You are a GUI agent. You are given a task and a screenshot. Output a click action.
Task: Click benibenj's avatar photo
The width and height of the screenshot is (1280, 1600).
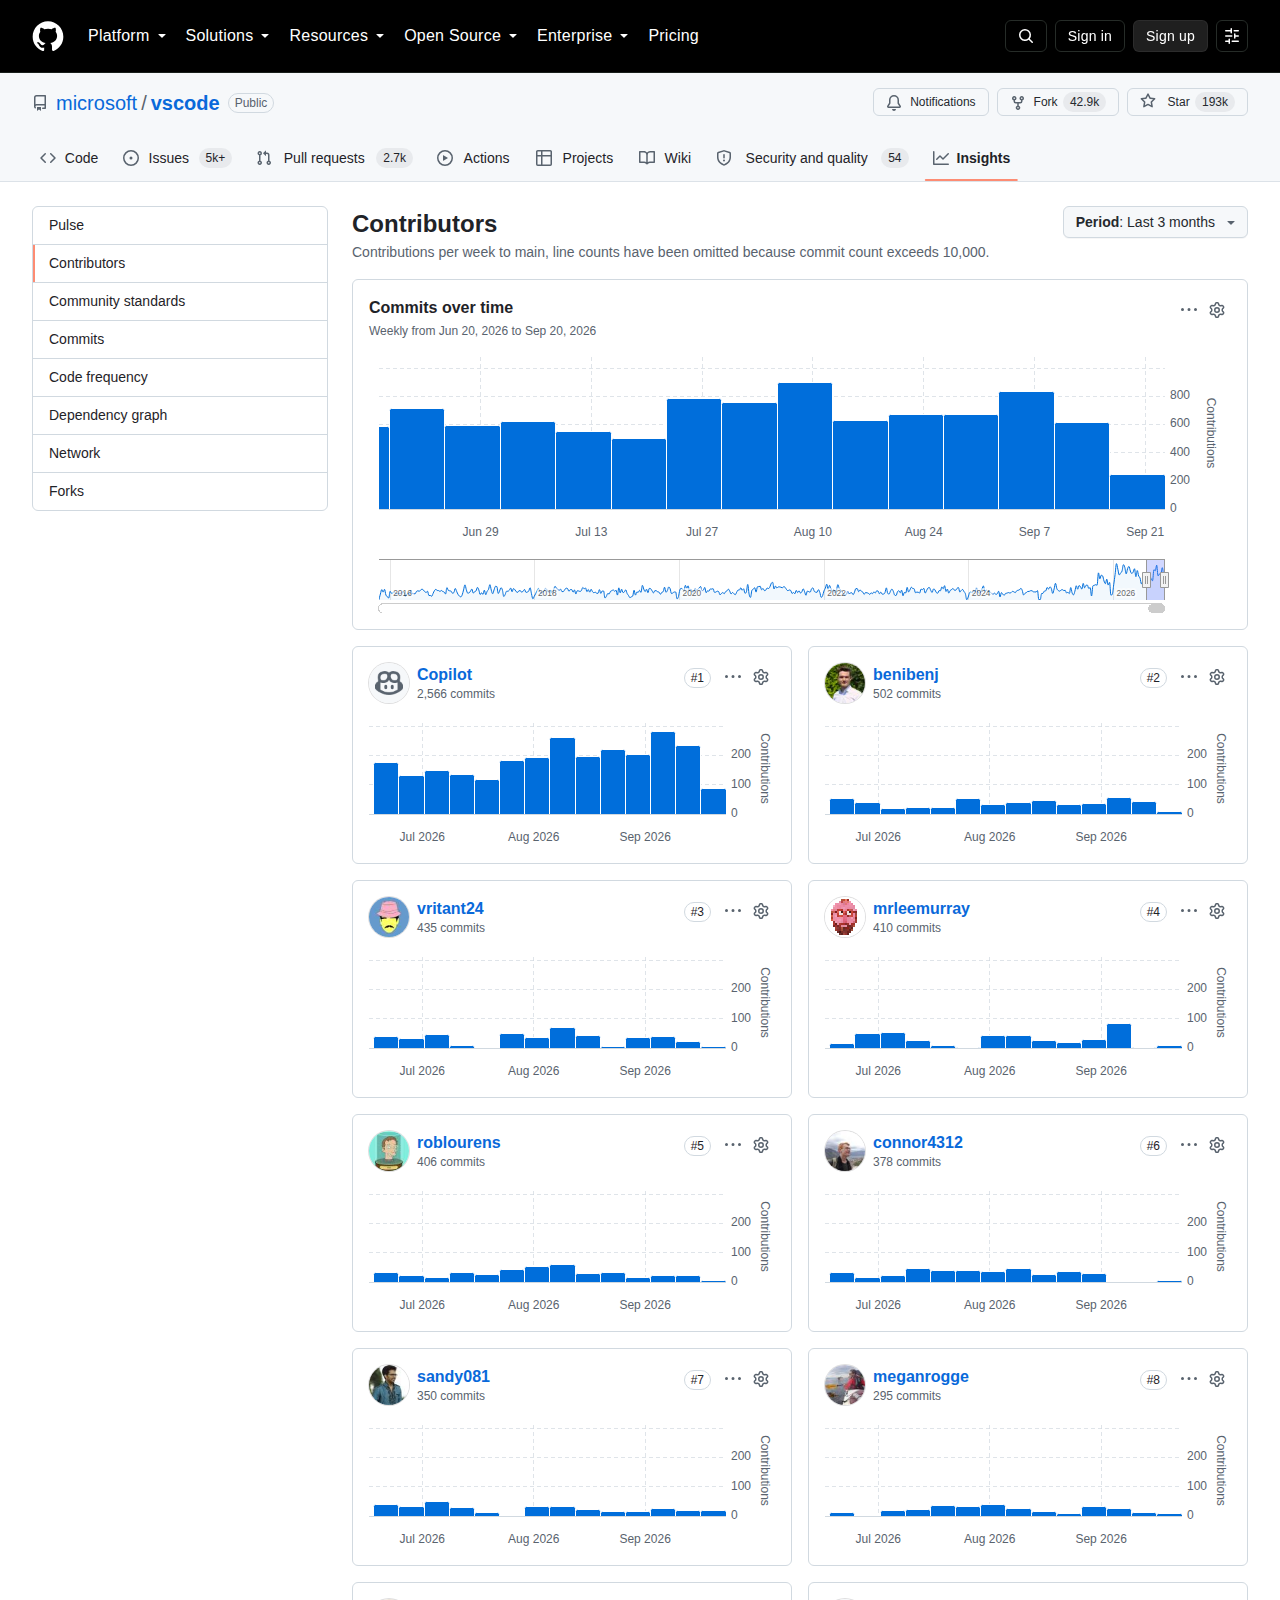845,683
